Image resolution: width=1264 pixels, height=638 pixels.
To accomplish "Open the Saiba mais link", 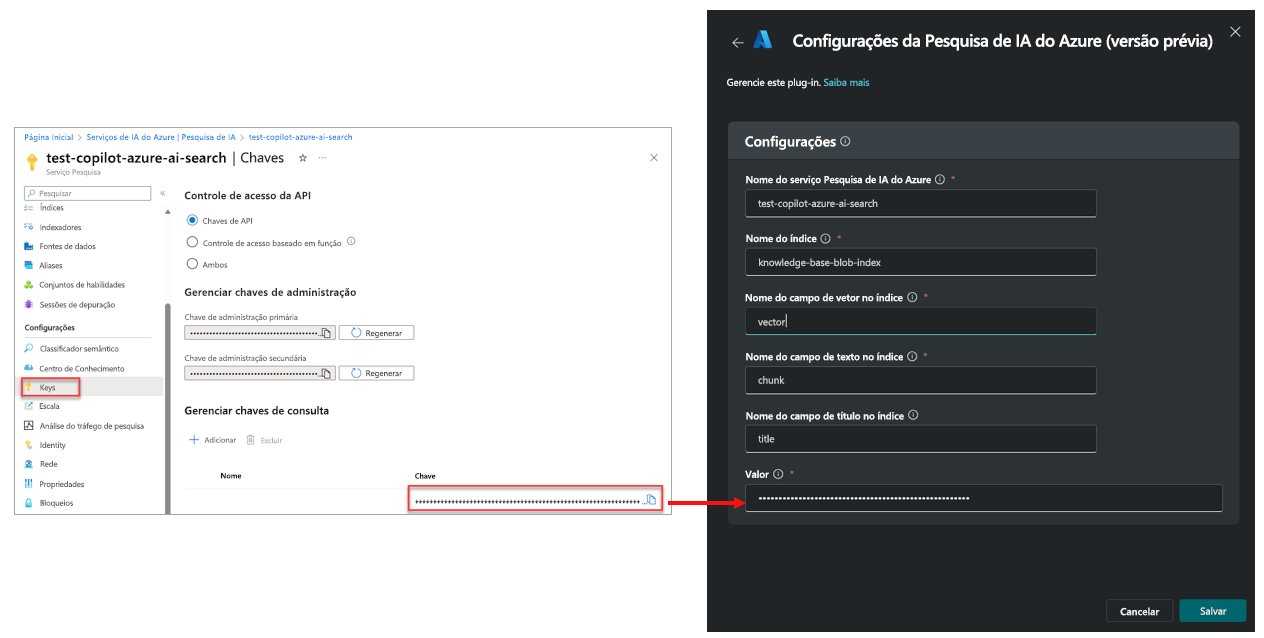I will pos(846,82).
